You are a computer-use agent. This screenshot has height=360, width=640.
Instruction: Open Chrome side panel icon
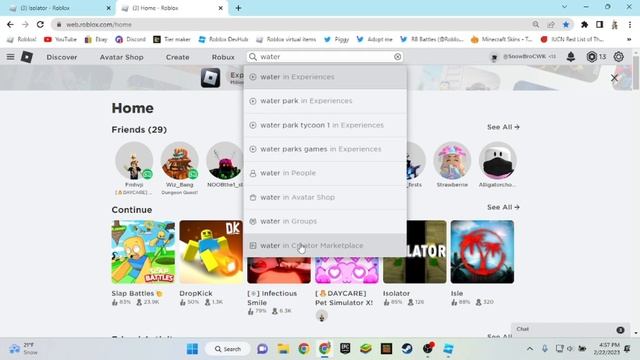(600, 24)
